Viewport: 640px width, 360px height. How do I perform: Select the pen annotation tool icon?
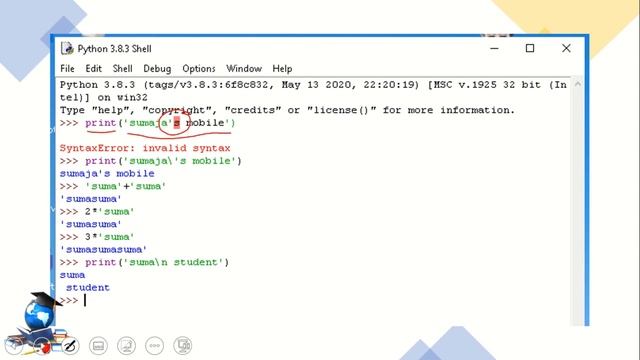tap(70, 346)
